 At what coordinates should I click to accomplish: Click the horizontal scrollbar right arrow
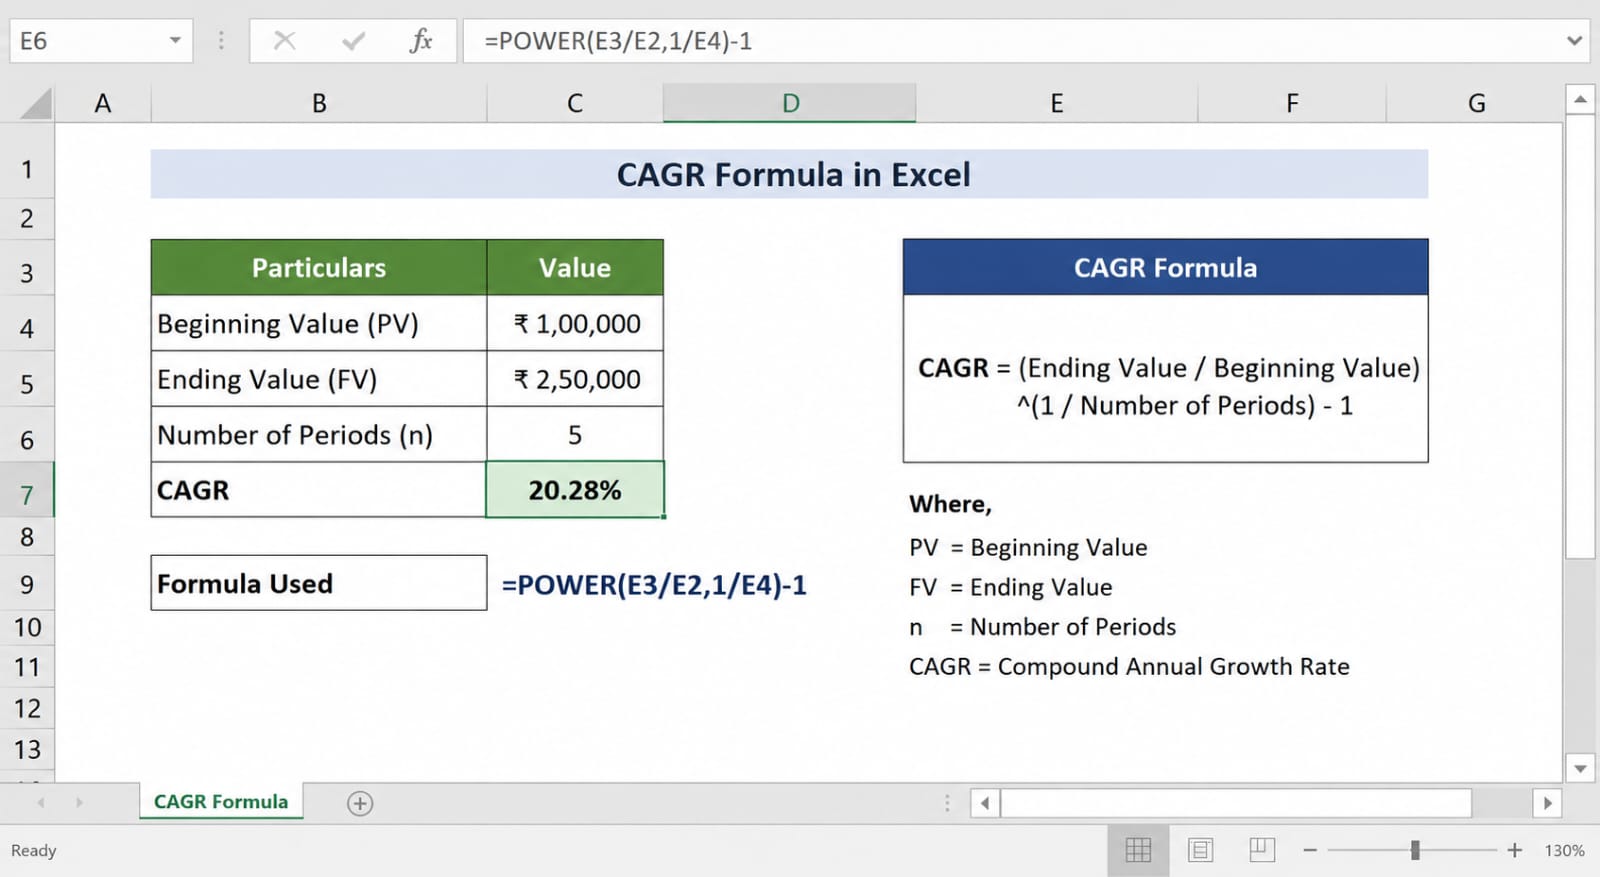(1547, 803)
